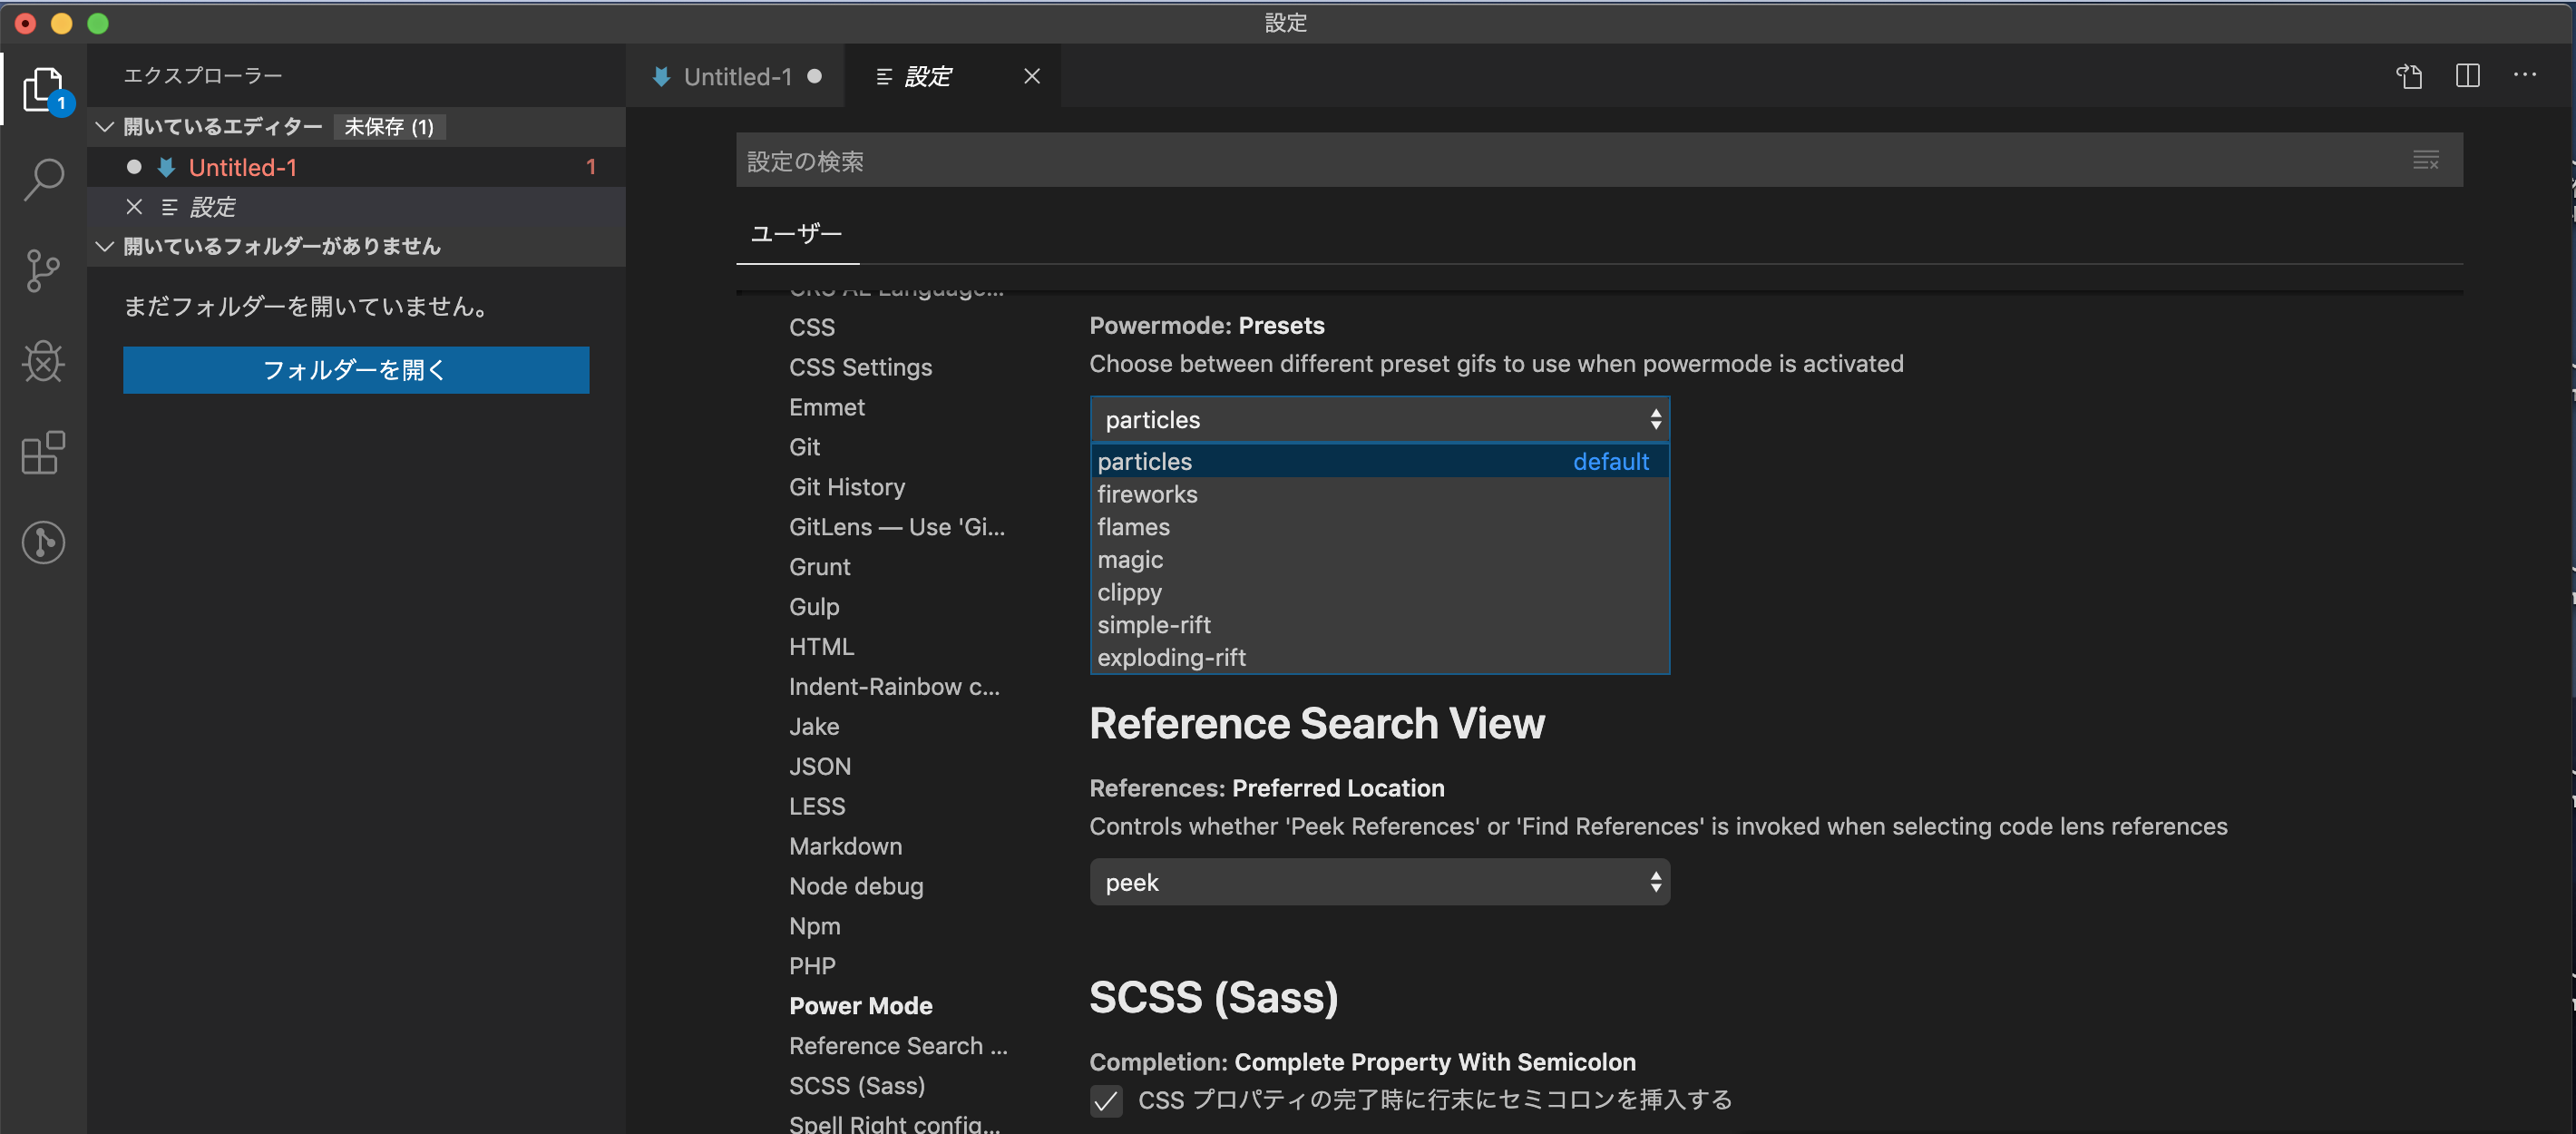2576x1134 pixels.
Task: Click the Run and Debug icon in sidebar
Action: [x=43, y=360]
